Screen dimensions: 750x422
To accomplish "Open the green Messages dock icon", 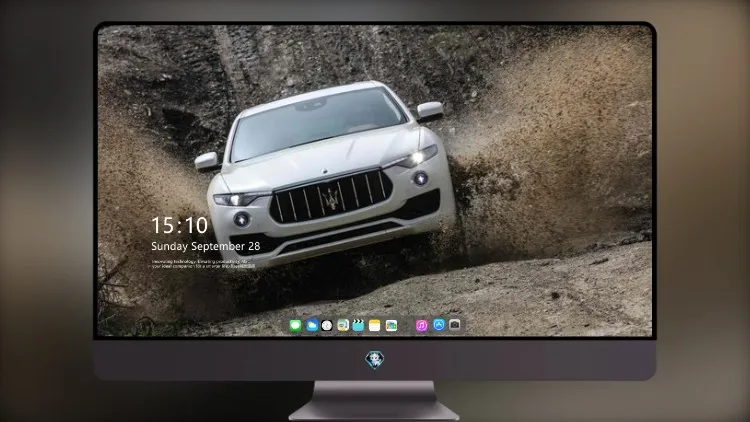I will pyautogui.click(x=295, y=326).
